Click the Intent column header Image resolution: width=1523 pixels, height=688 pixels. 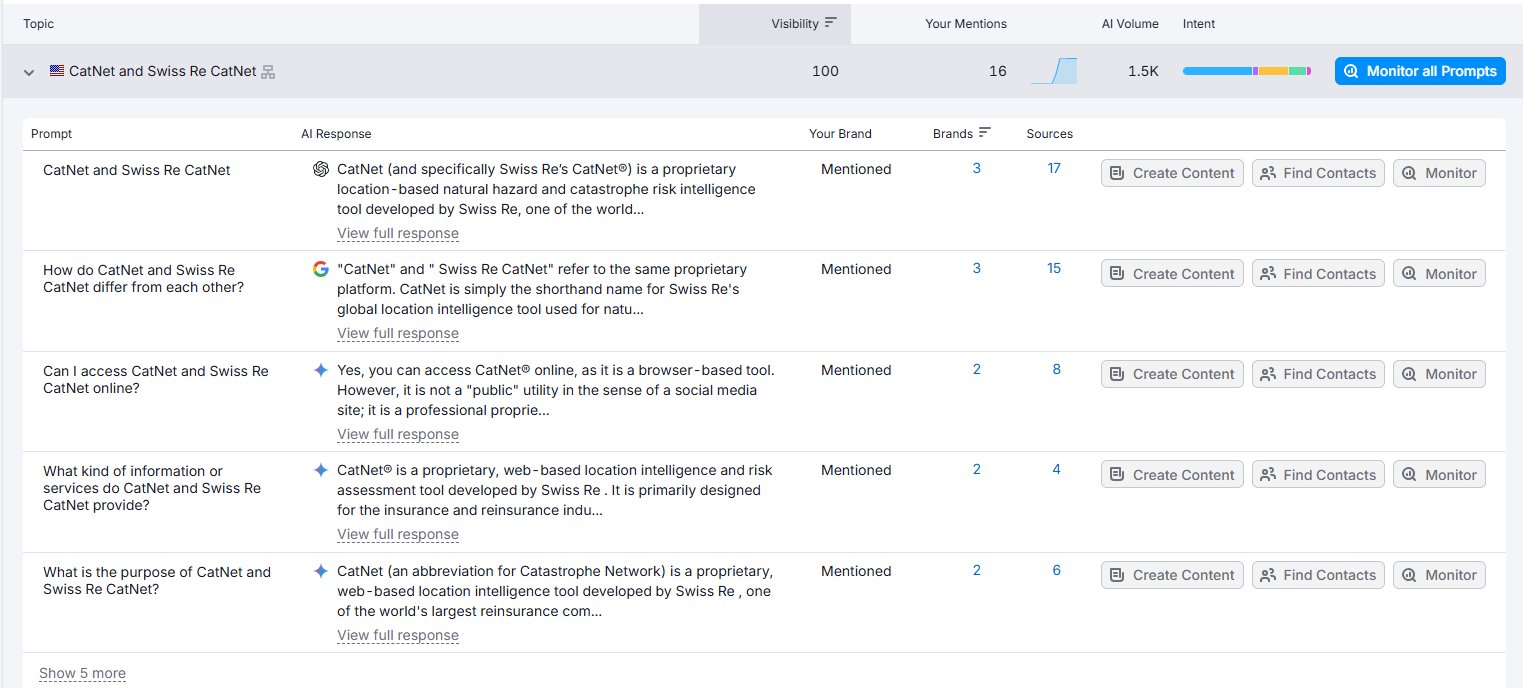coord(1199,24)
